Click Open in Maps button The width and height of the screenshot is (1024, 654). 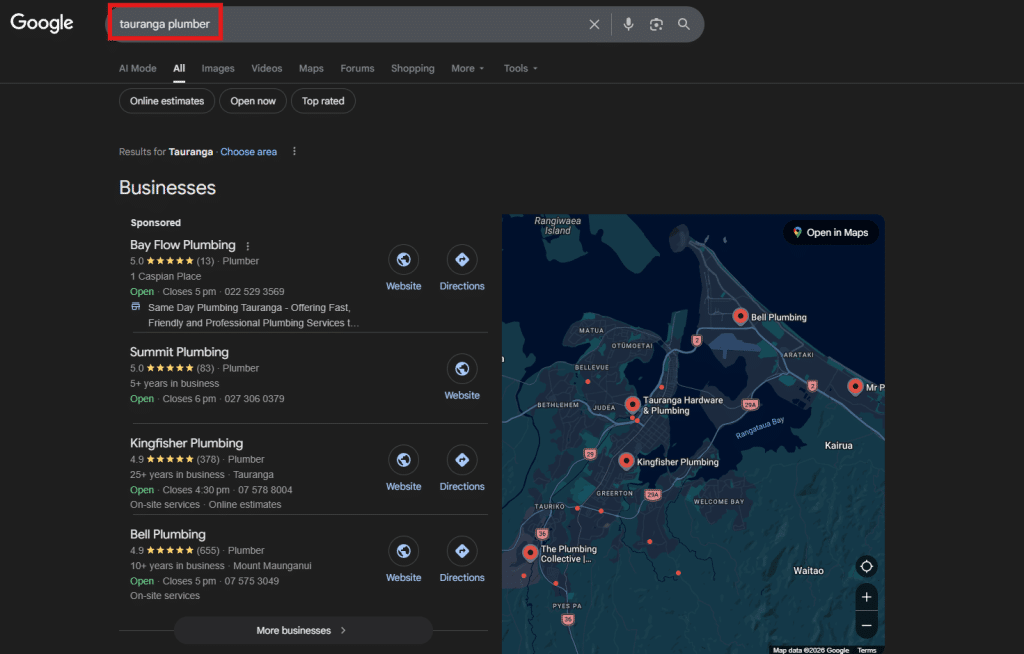pyautogui.click(x=831, y=233)
